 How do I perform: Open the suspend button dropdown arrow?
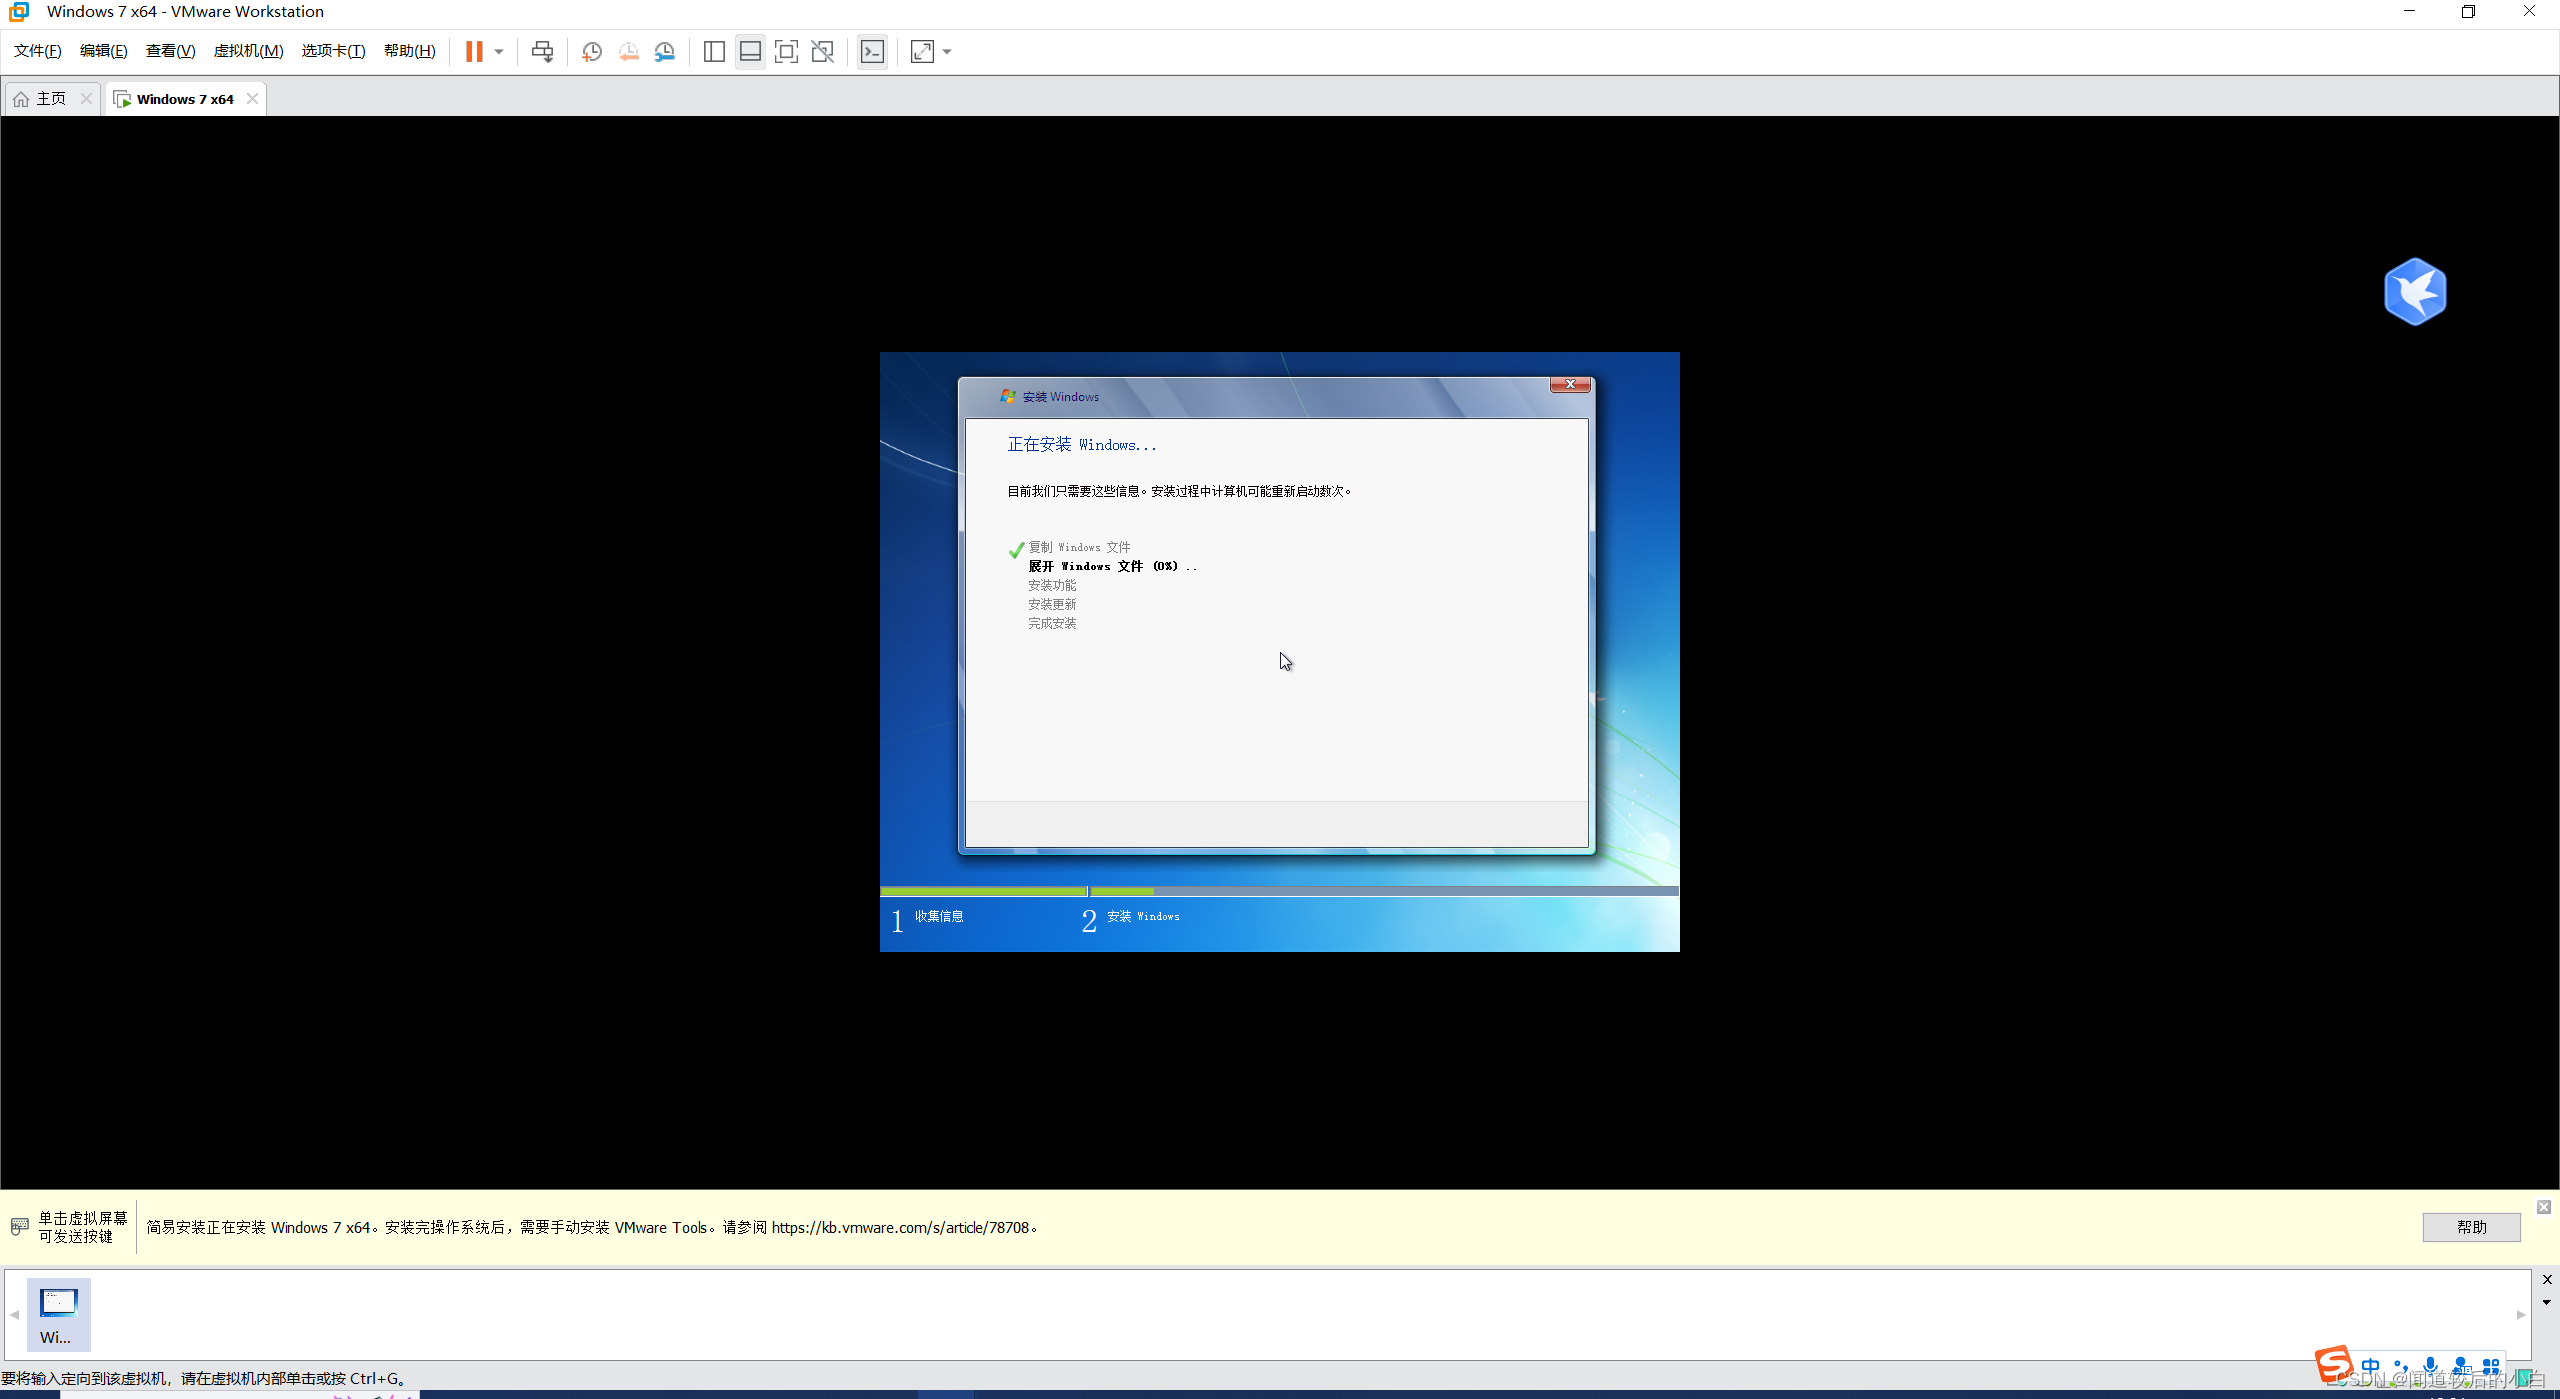(498, 51)
